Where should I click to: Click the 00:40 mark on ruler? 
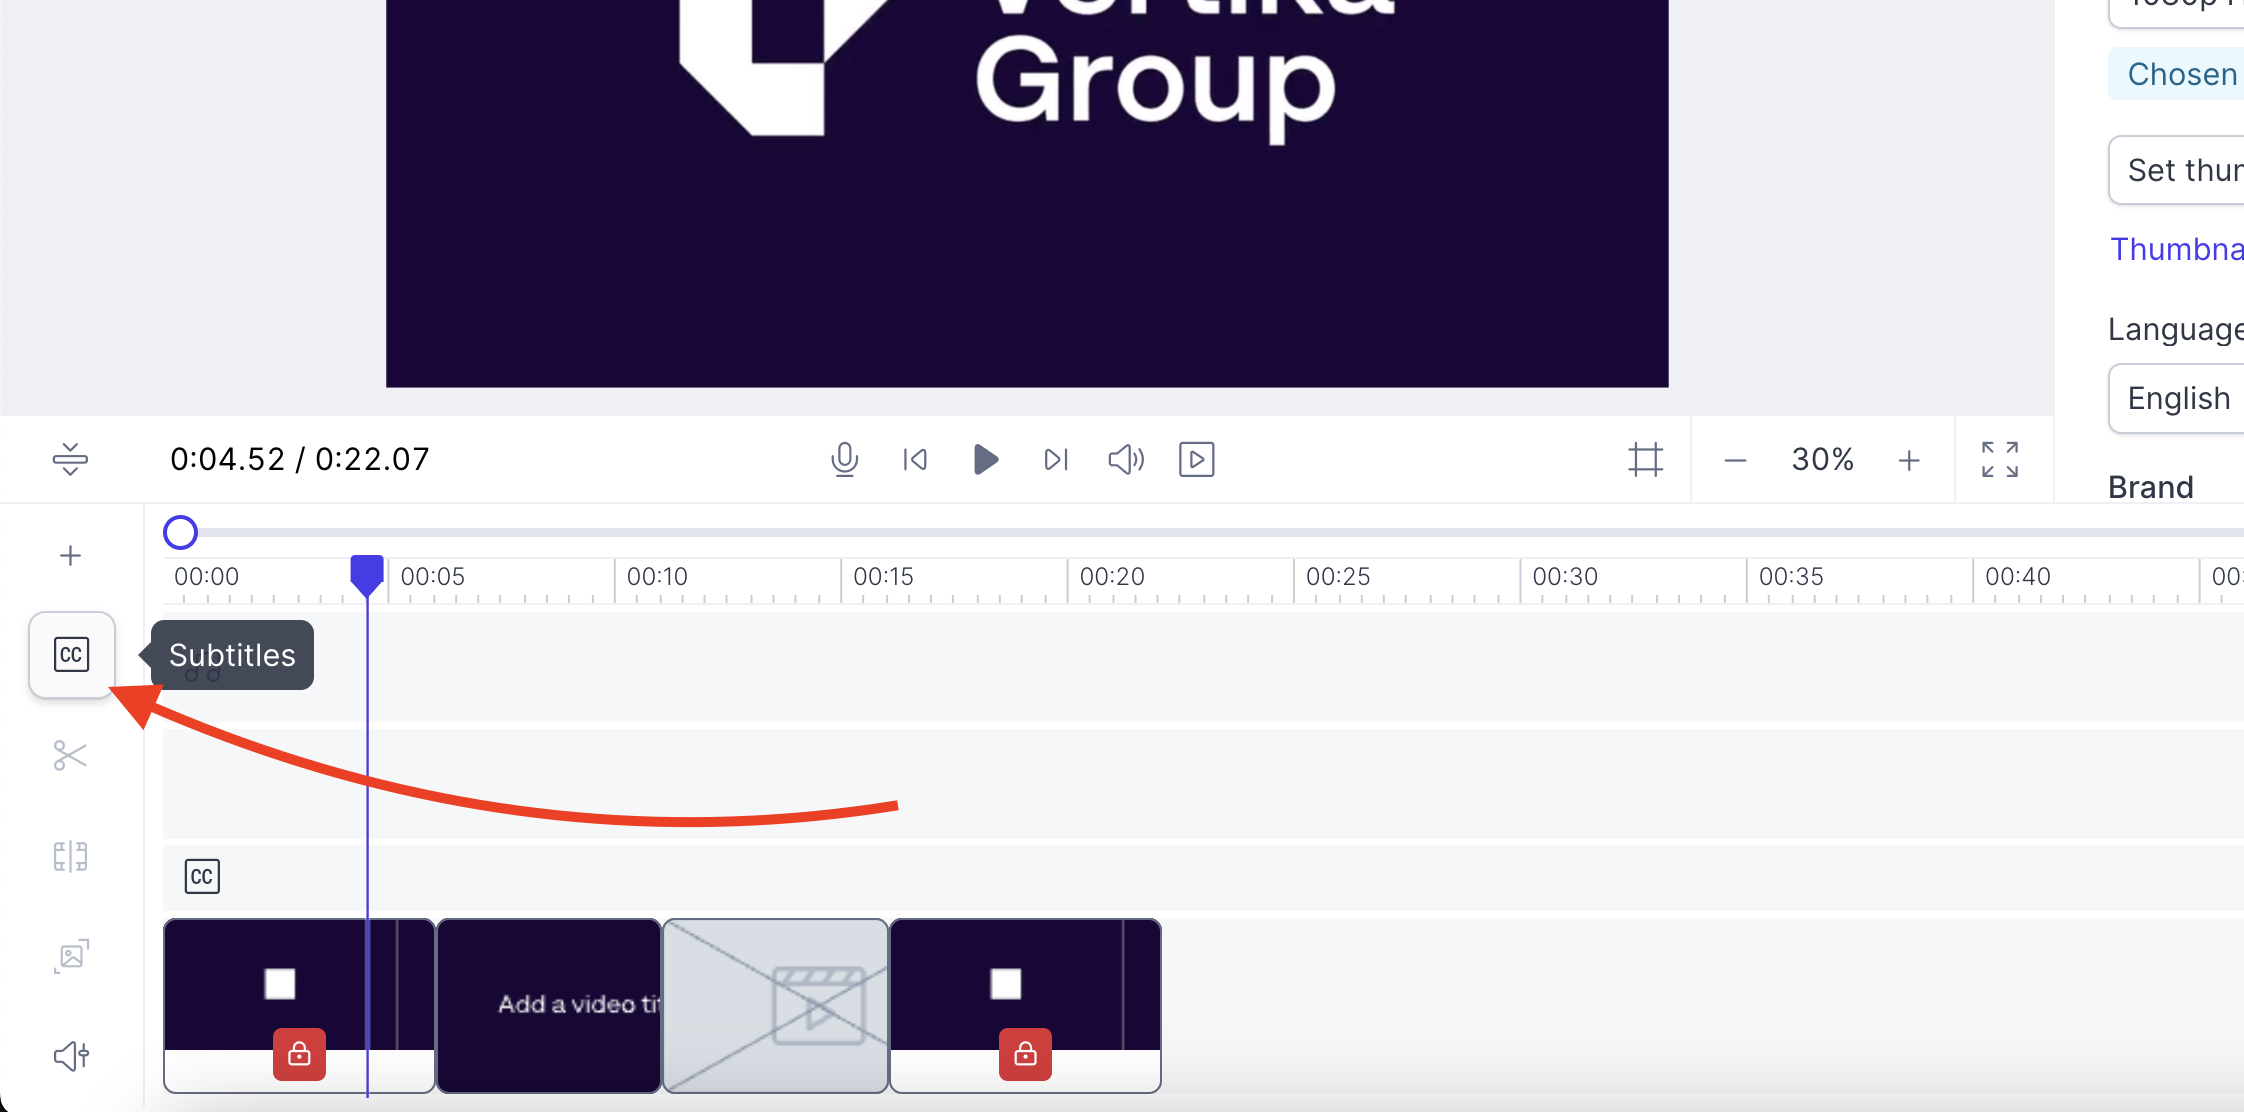coord(2018,577)
